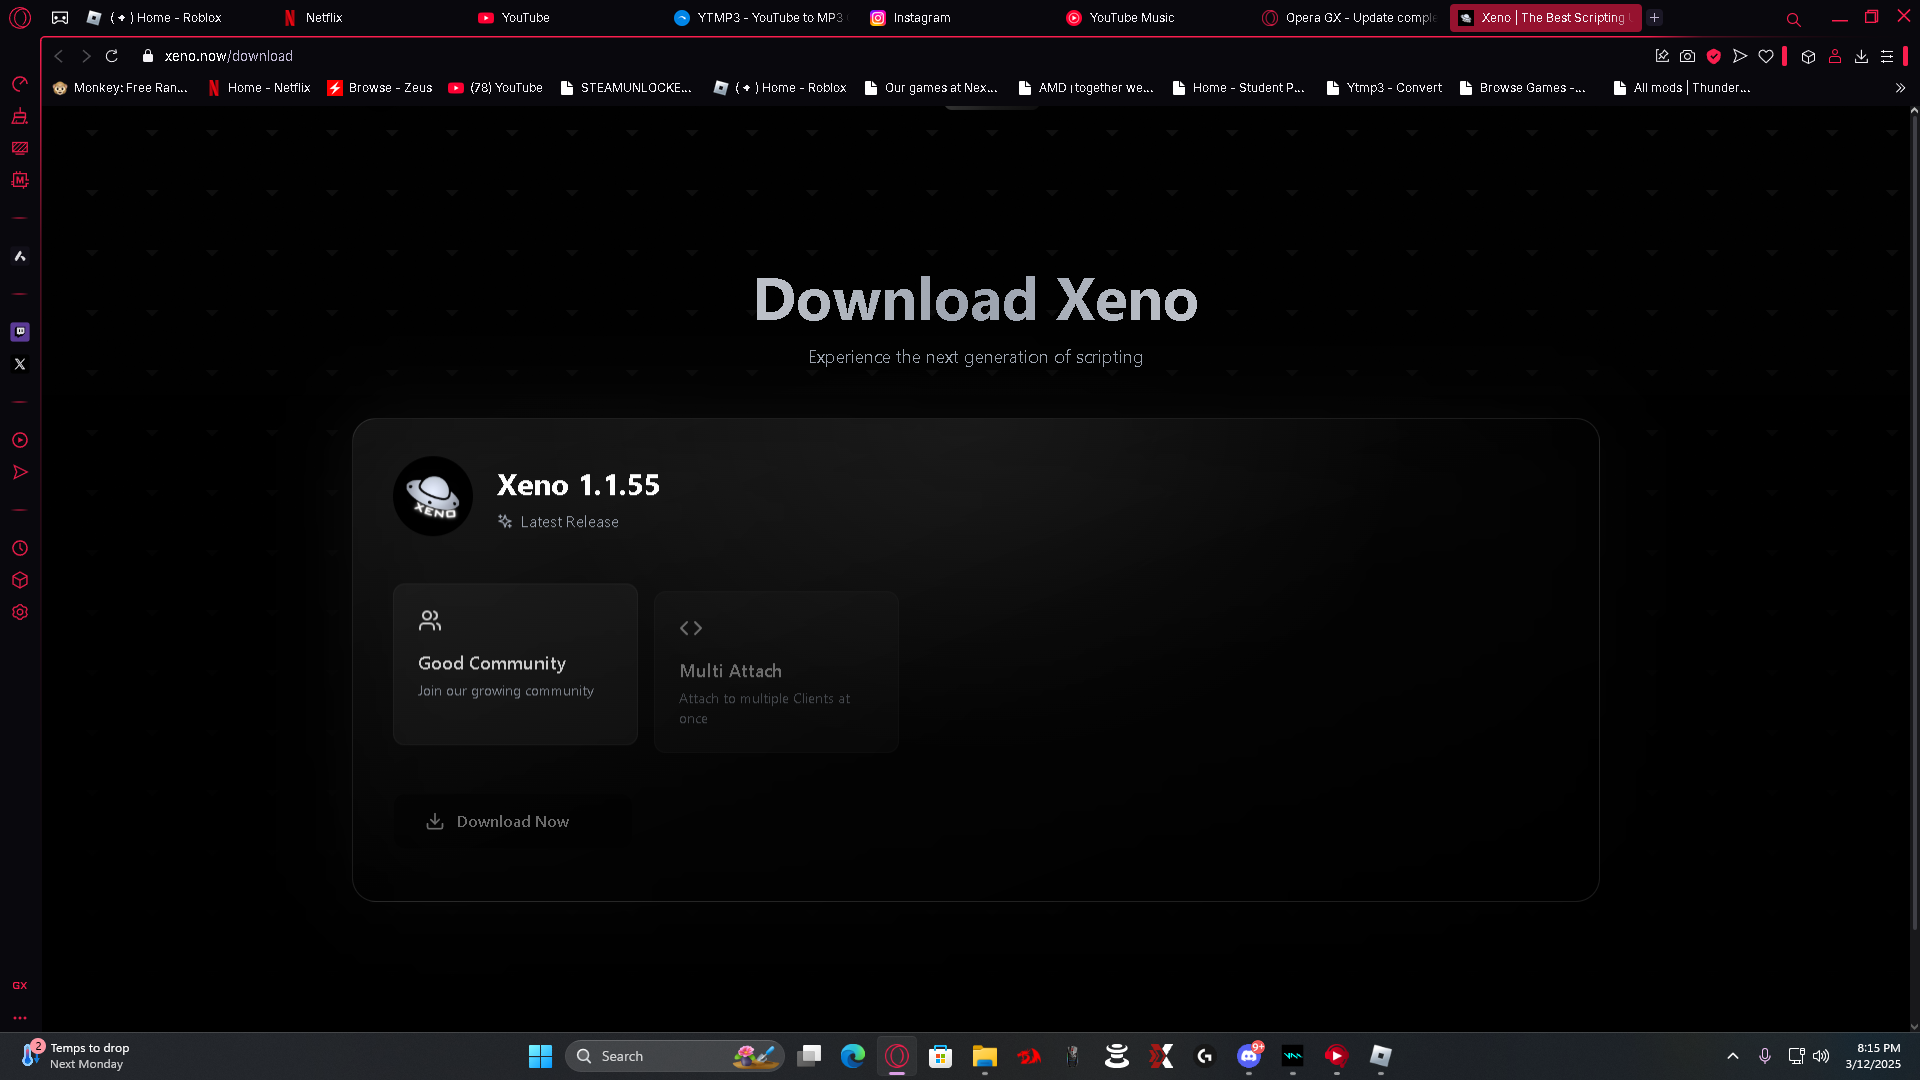Open the clock showing 8:15 PM
The height and width of the screenshot is (1080, 1920).
pos(1873,1056)
